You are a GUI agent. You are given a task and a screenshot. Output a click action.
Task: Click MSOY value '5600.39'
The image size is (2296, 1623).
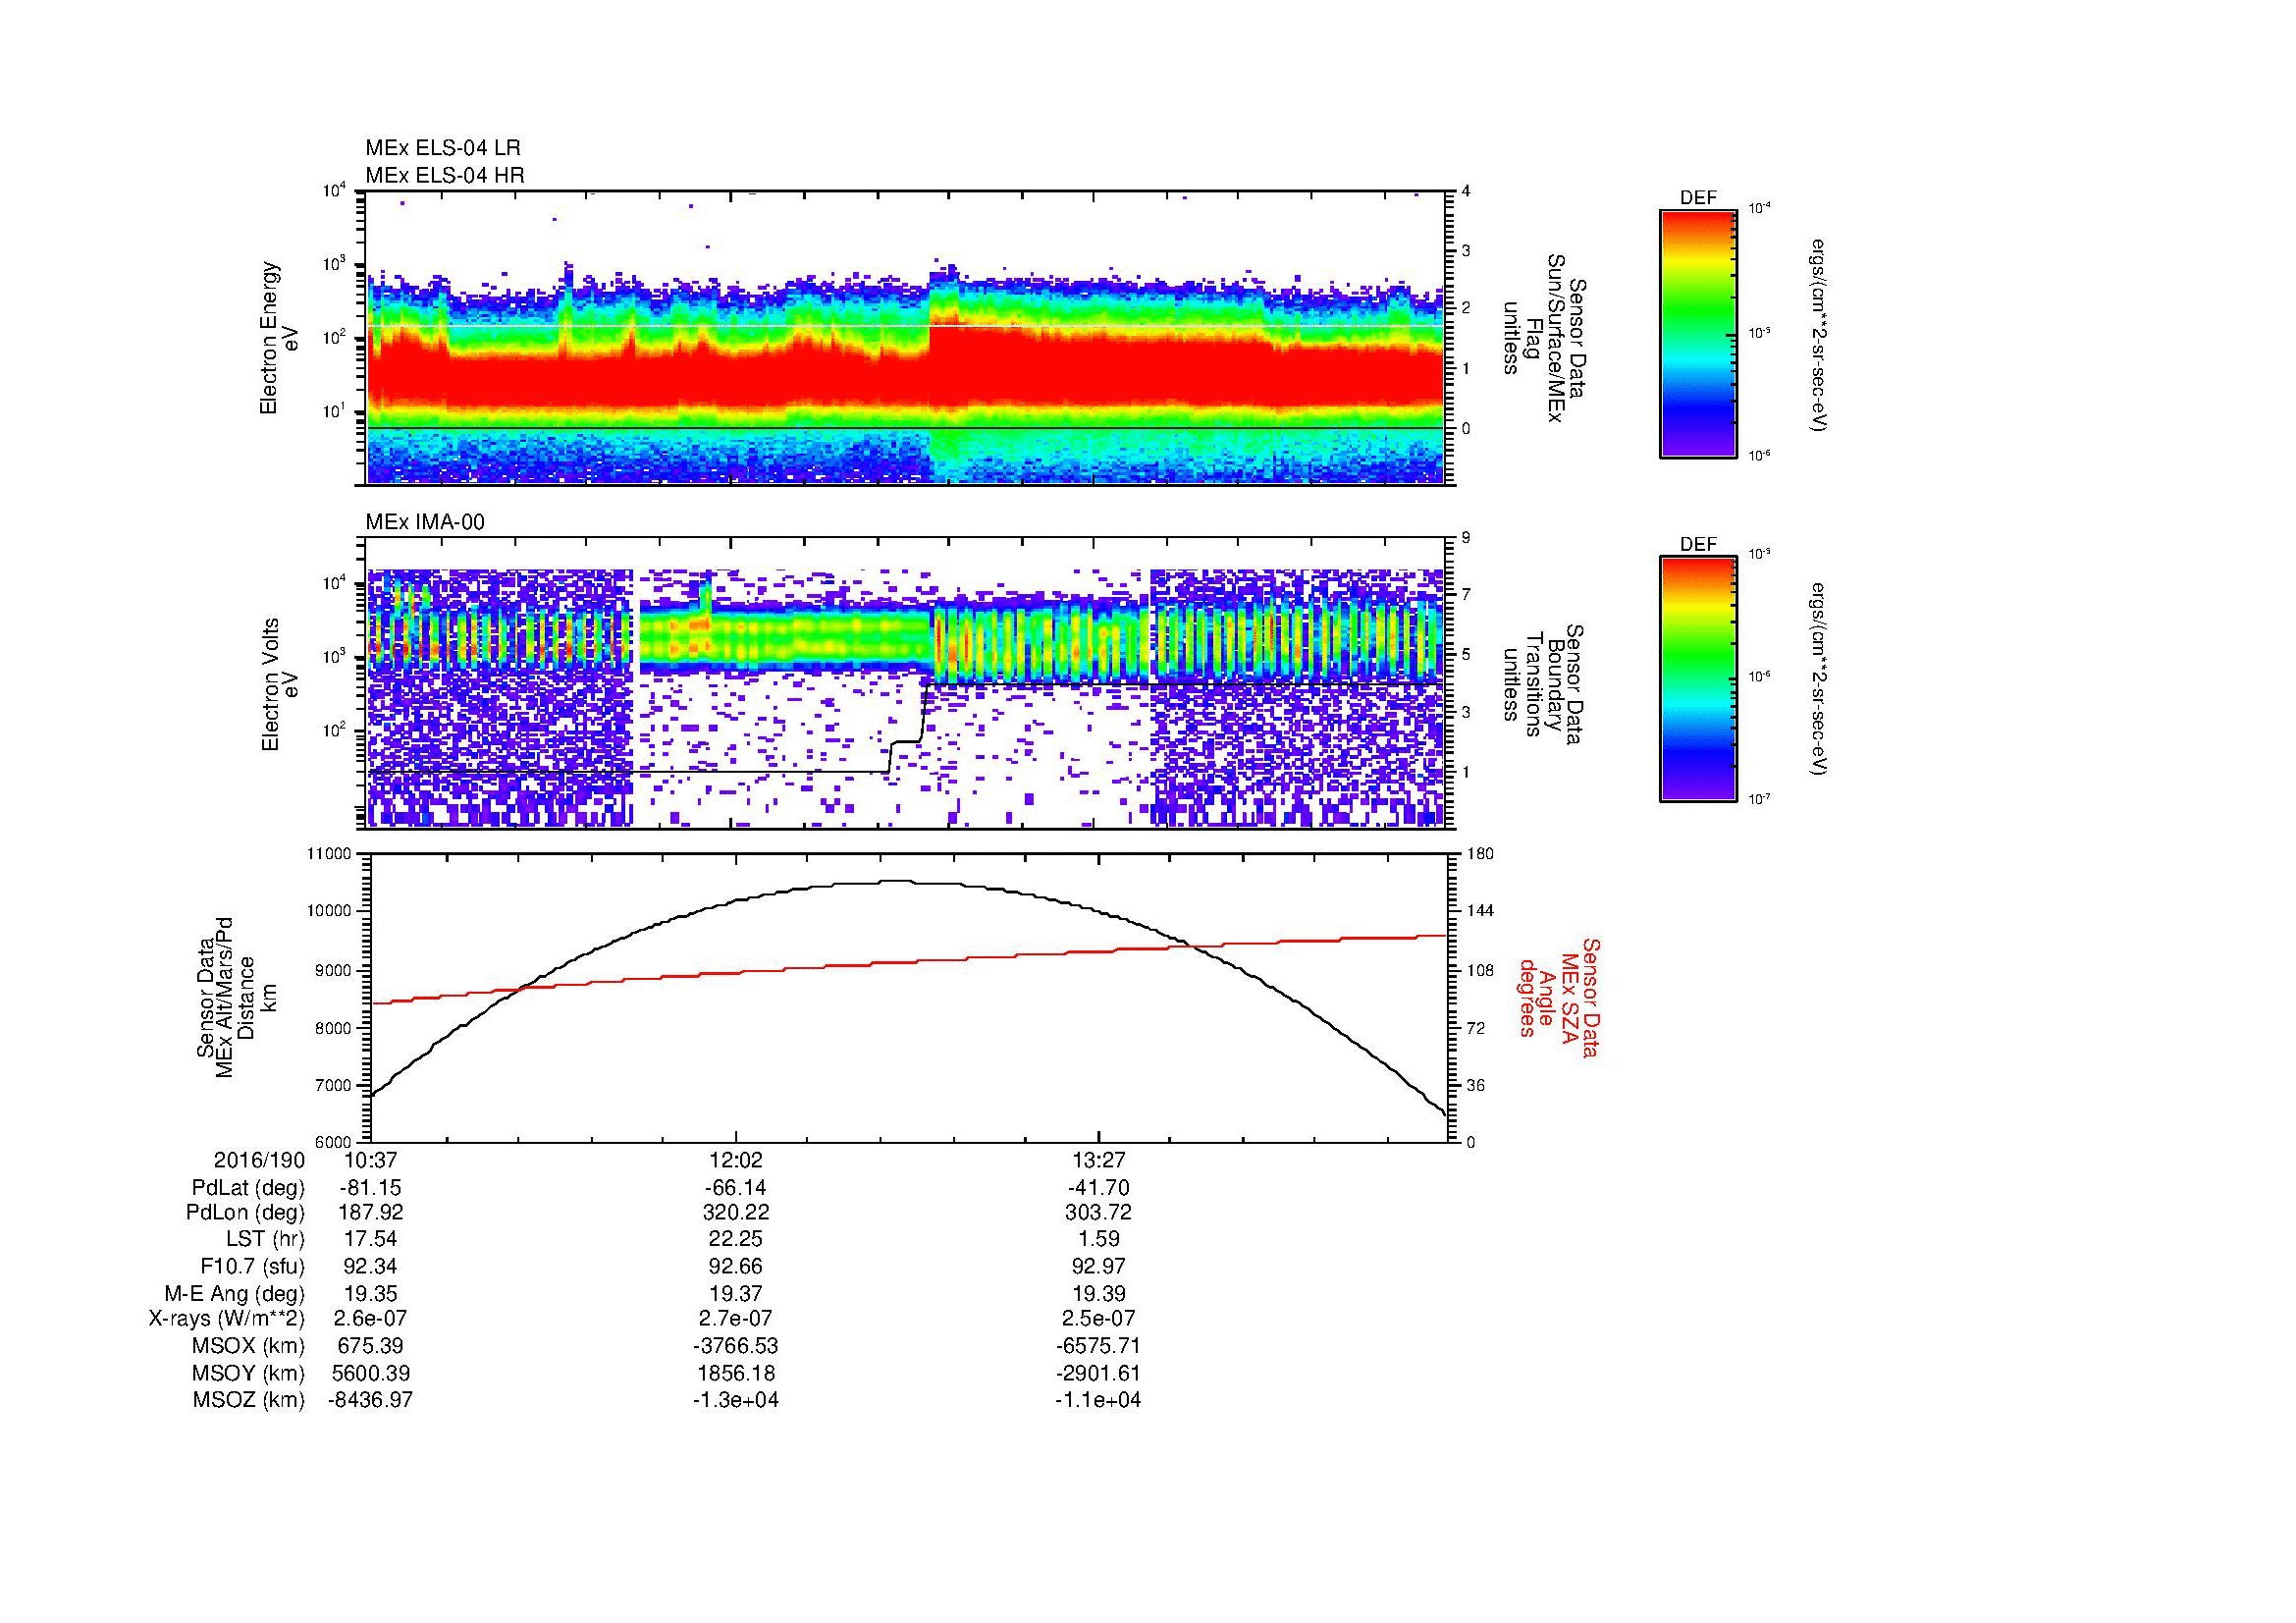371,1374
